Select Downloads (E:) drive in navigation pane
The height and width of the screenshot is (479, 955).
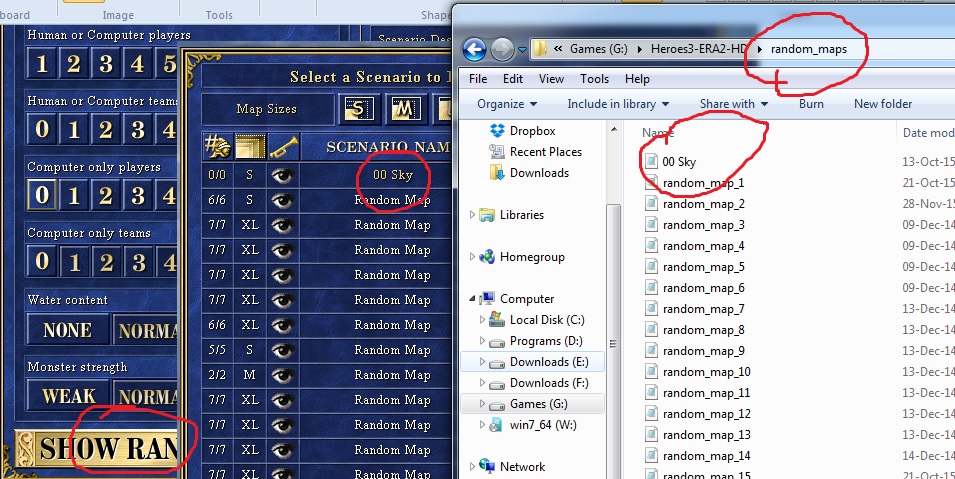[x=549, y=362]
